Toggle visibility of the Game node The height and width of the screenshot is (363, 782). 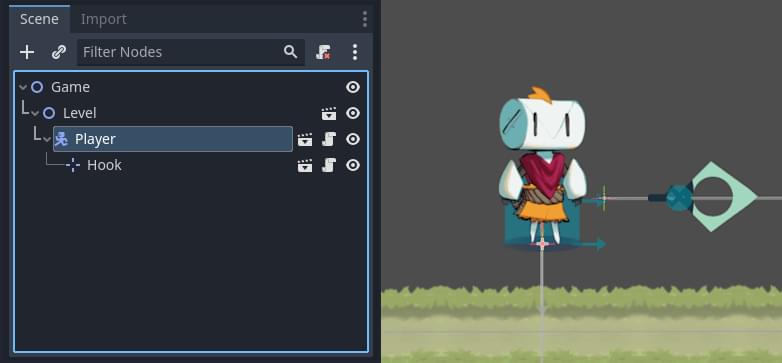353,87
